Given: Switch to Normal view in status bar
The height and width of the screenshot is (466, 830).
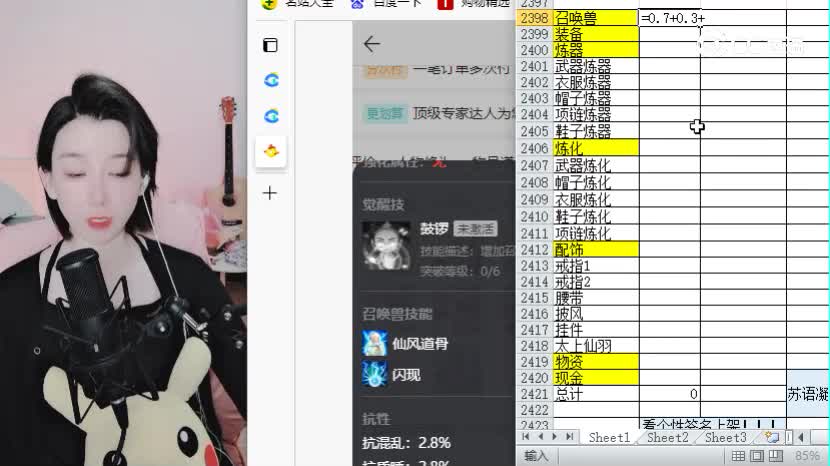Looking at the screenshot, I should click(x=738, y=456).
